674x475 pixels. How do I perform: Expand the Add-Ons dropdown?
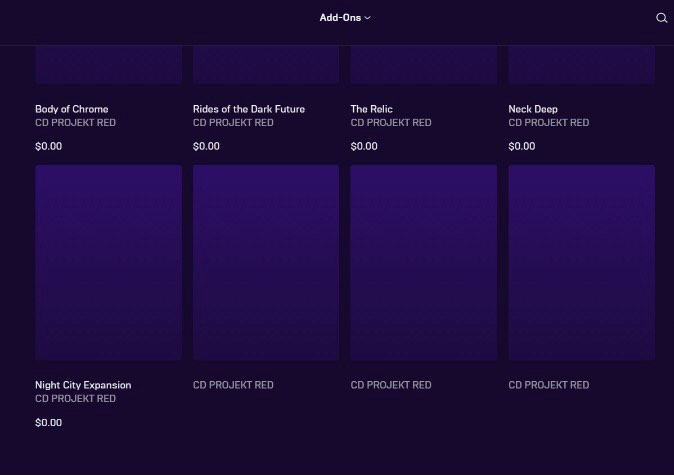[x=345, y=18]
